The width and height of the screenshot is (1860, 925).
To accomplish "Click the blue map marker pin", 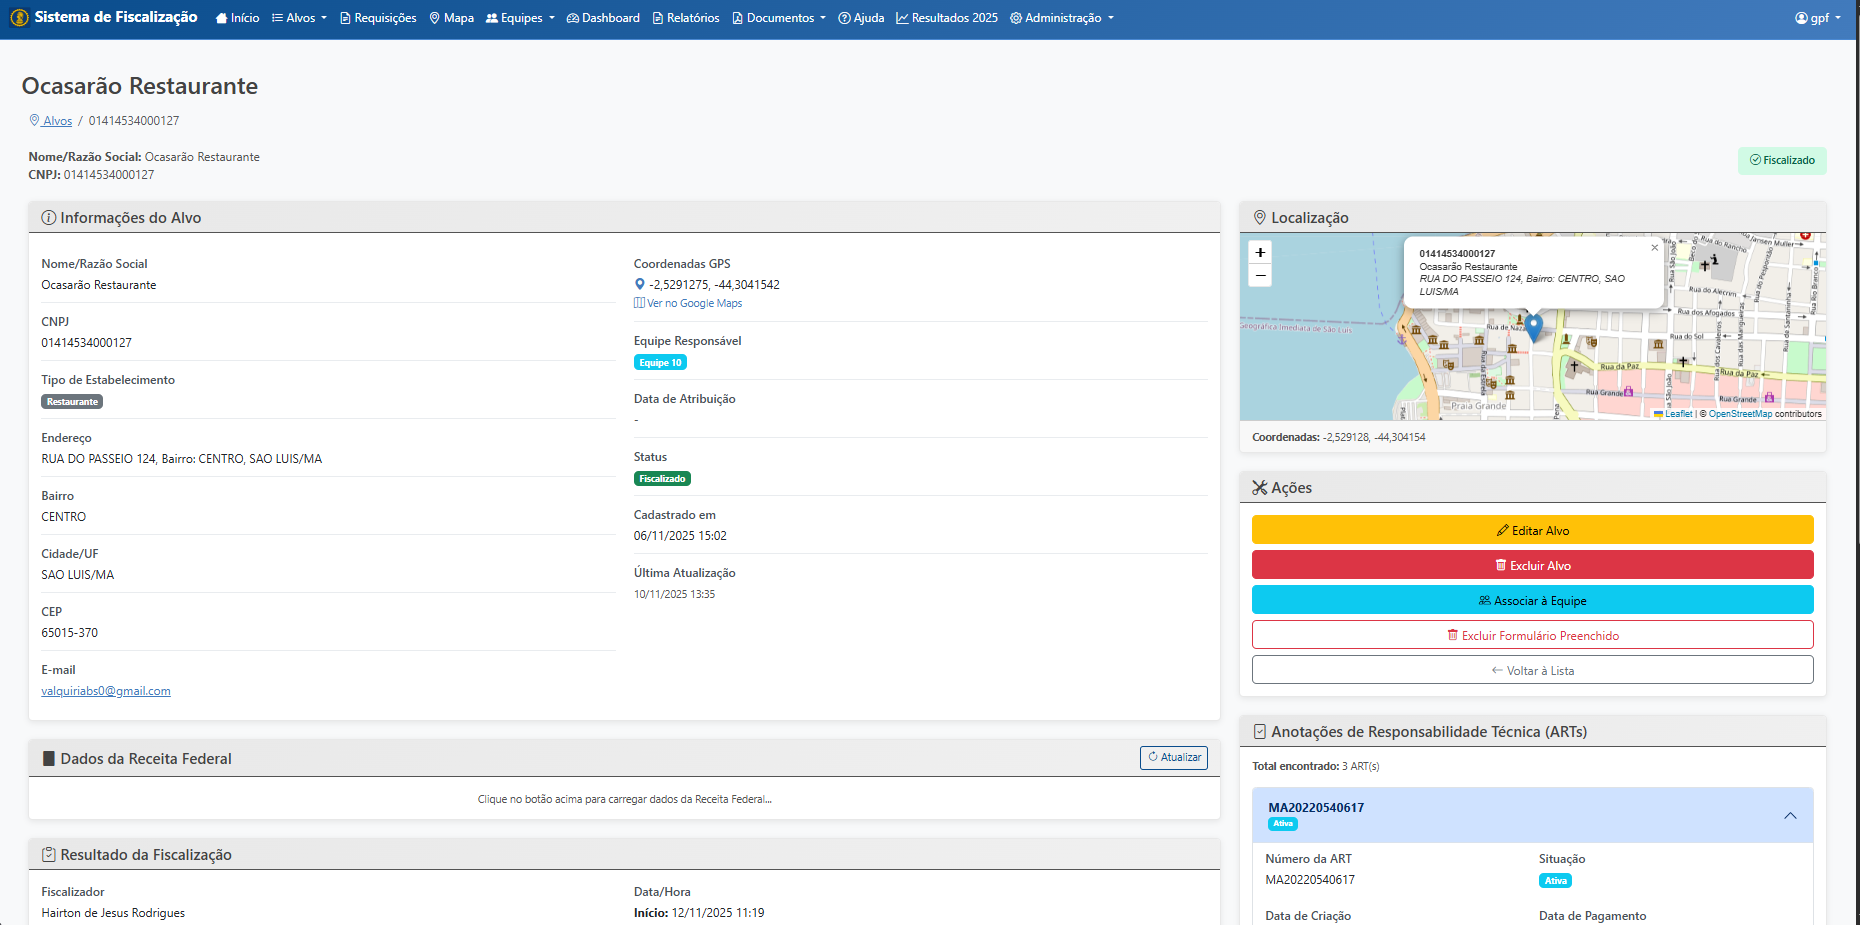I will 1533,327.
